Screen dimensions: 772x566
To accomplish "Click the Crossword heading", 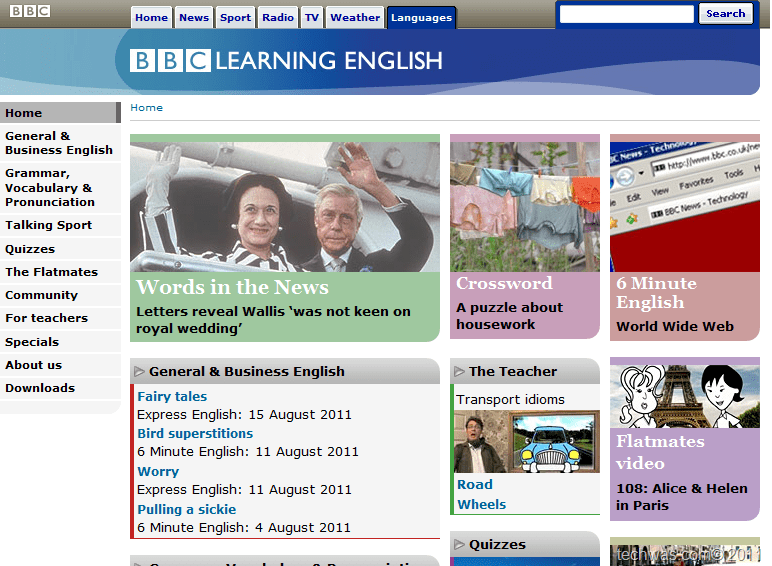I will (504, 283).
